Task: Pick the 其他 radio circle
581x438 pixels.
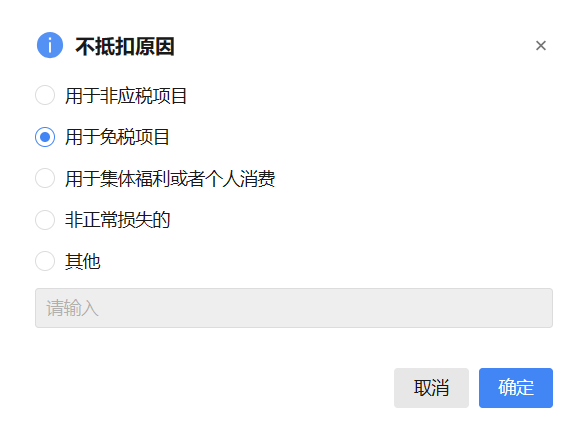Action: 45,261
